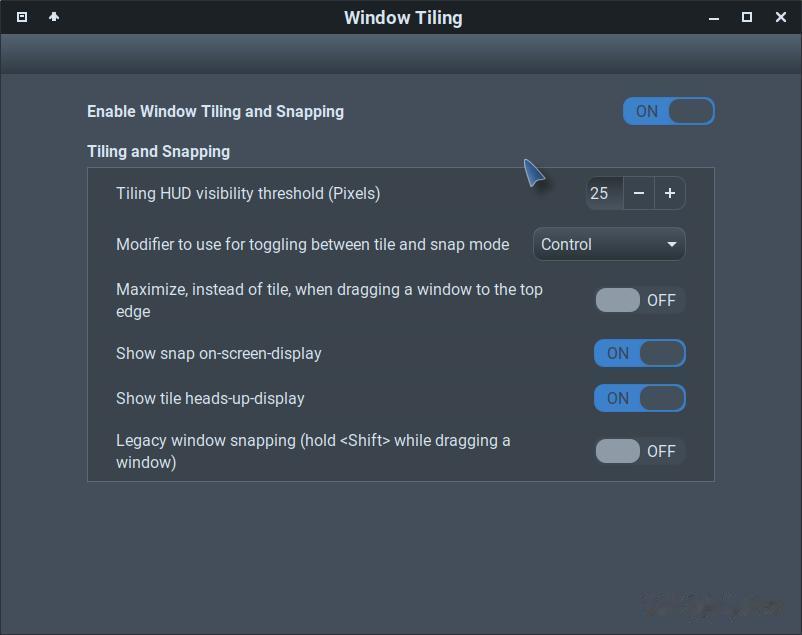Screen dimensions: 802x635
Task: Click the Tiling HUD visibility threshold label
Action: [248, 193]
